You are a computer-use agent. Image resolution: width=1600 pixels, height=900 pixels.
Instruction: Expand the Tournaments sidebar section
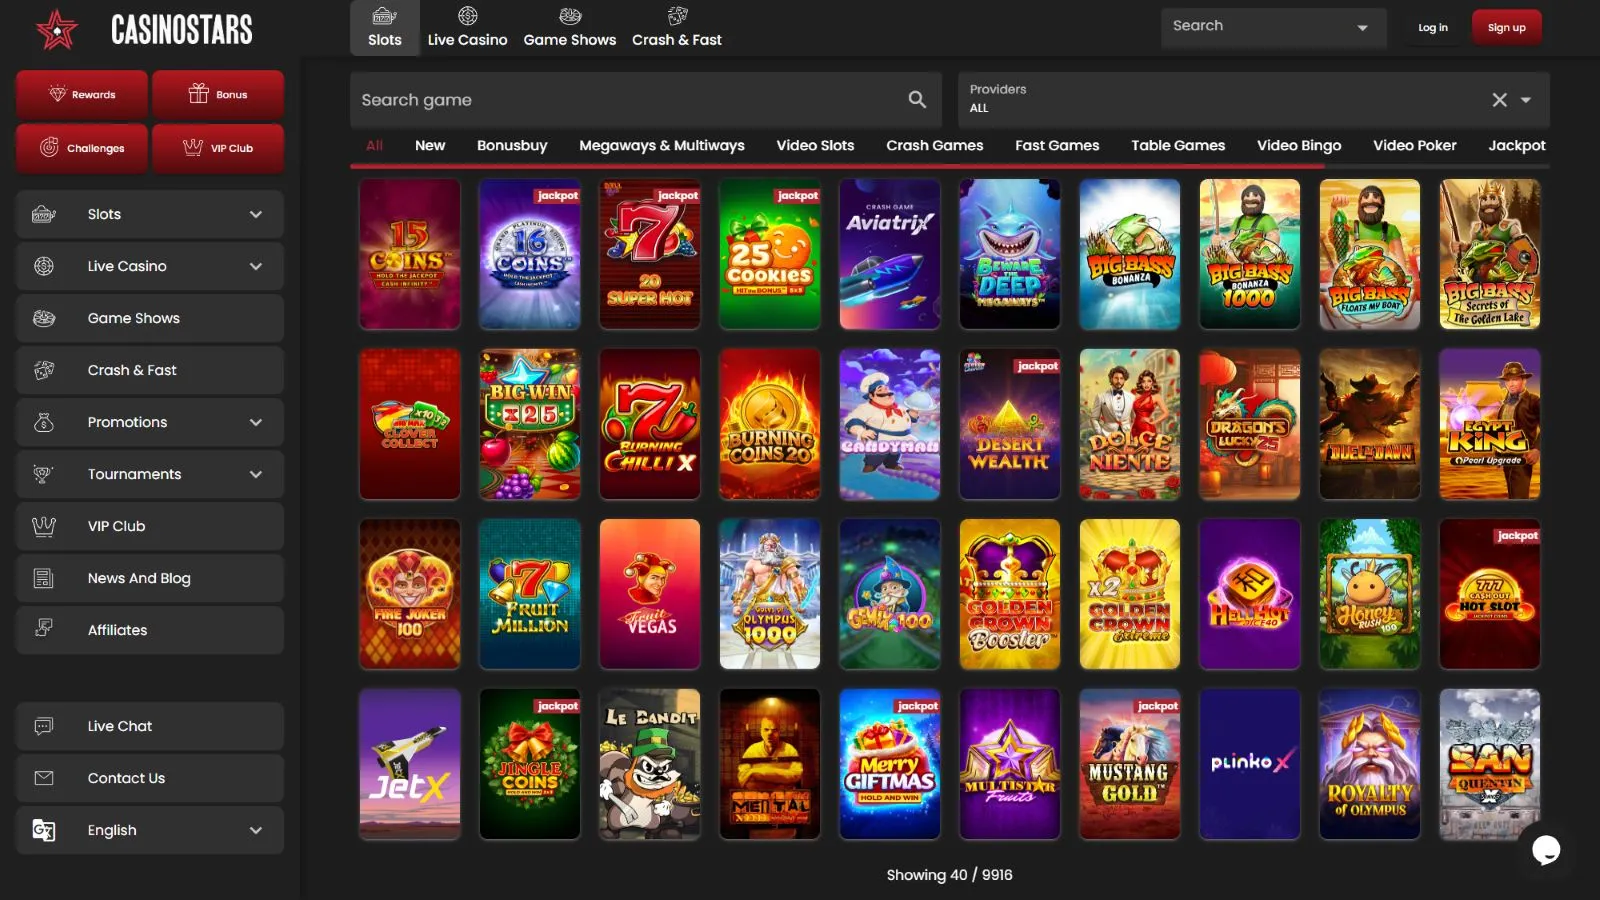pos(256,474)
